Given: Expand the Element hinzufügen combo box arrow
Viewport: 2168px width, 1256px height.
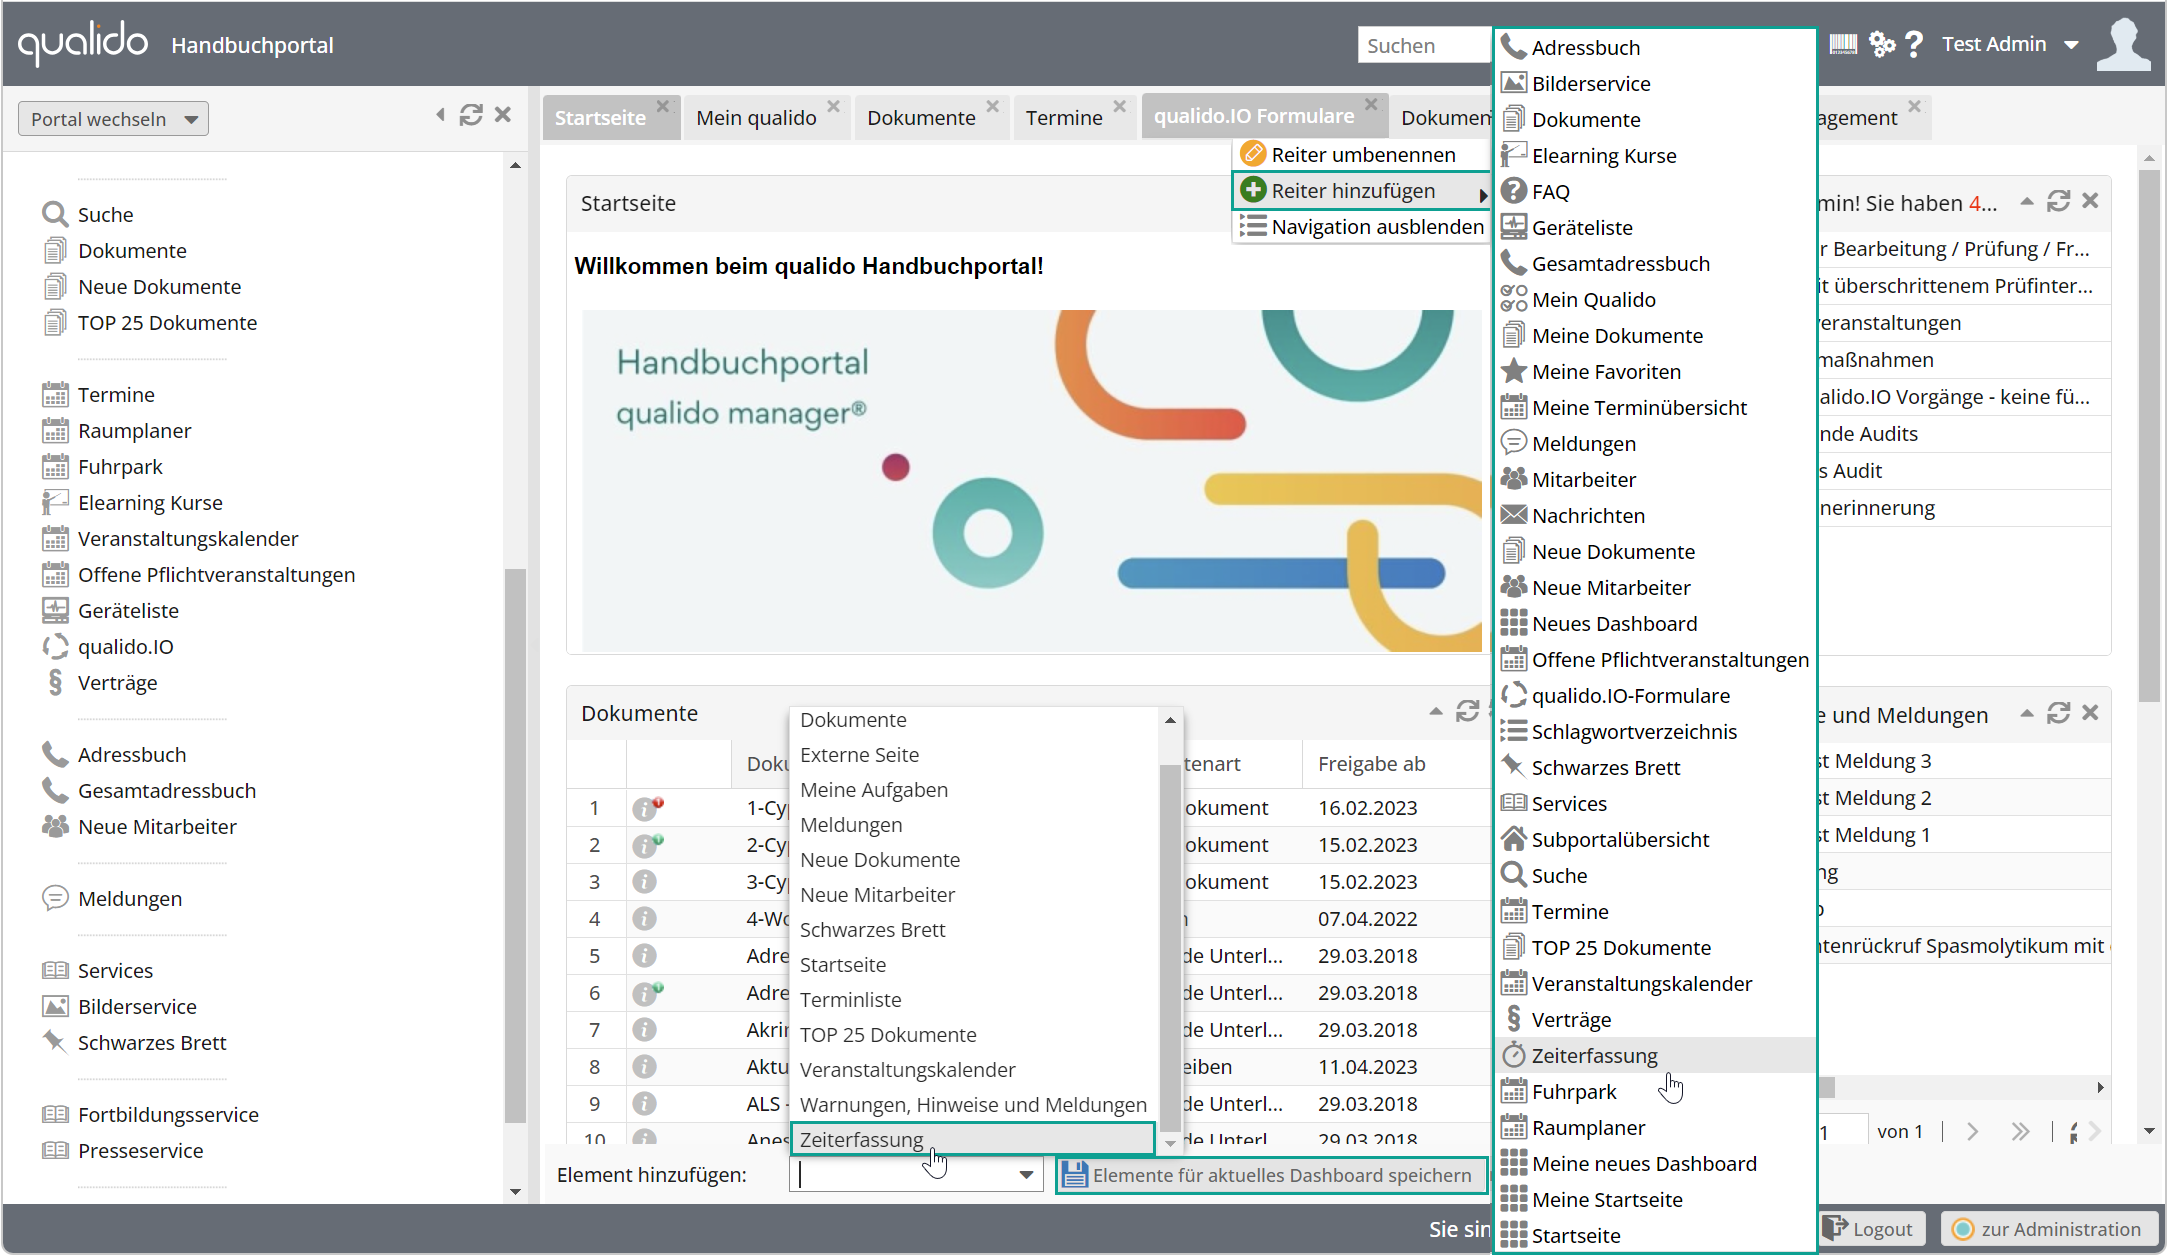Looking at the screenshot, I should (1026, 1175).
